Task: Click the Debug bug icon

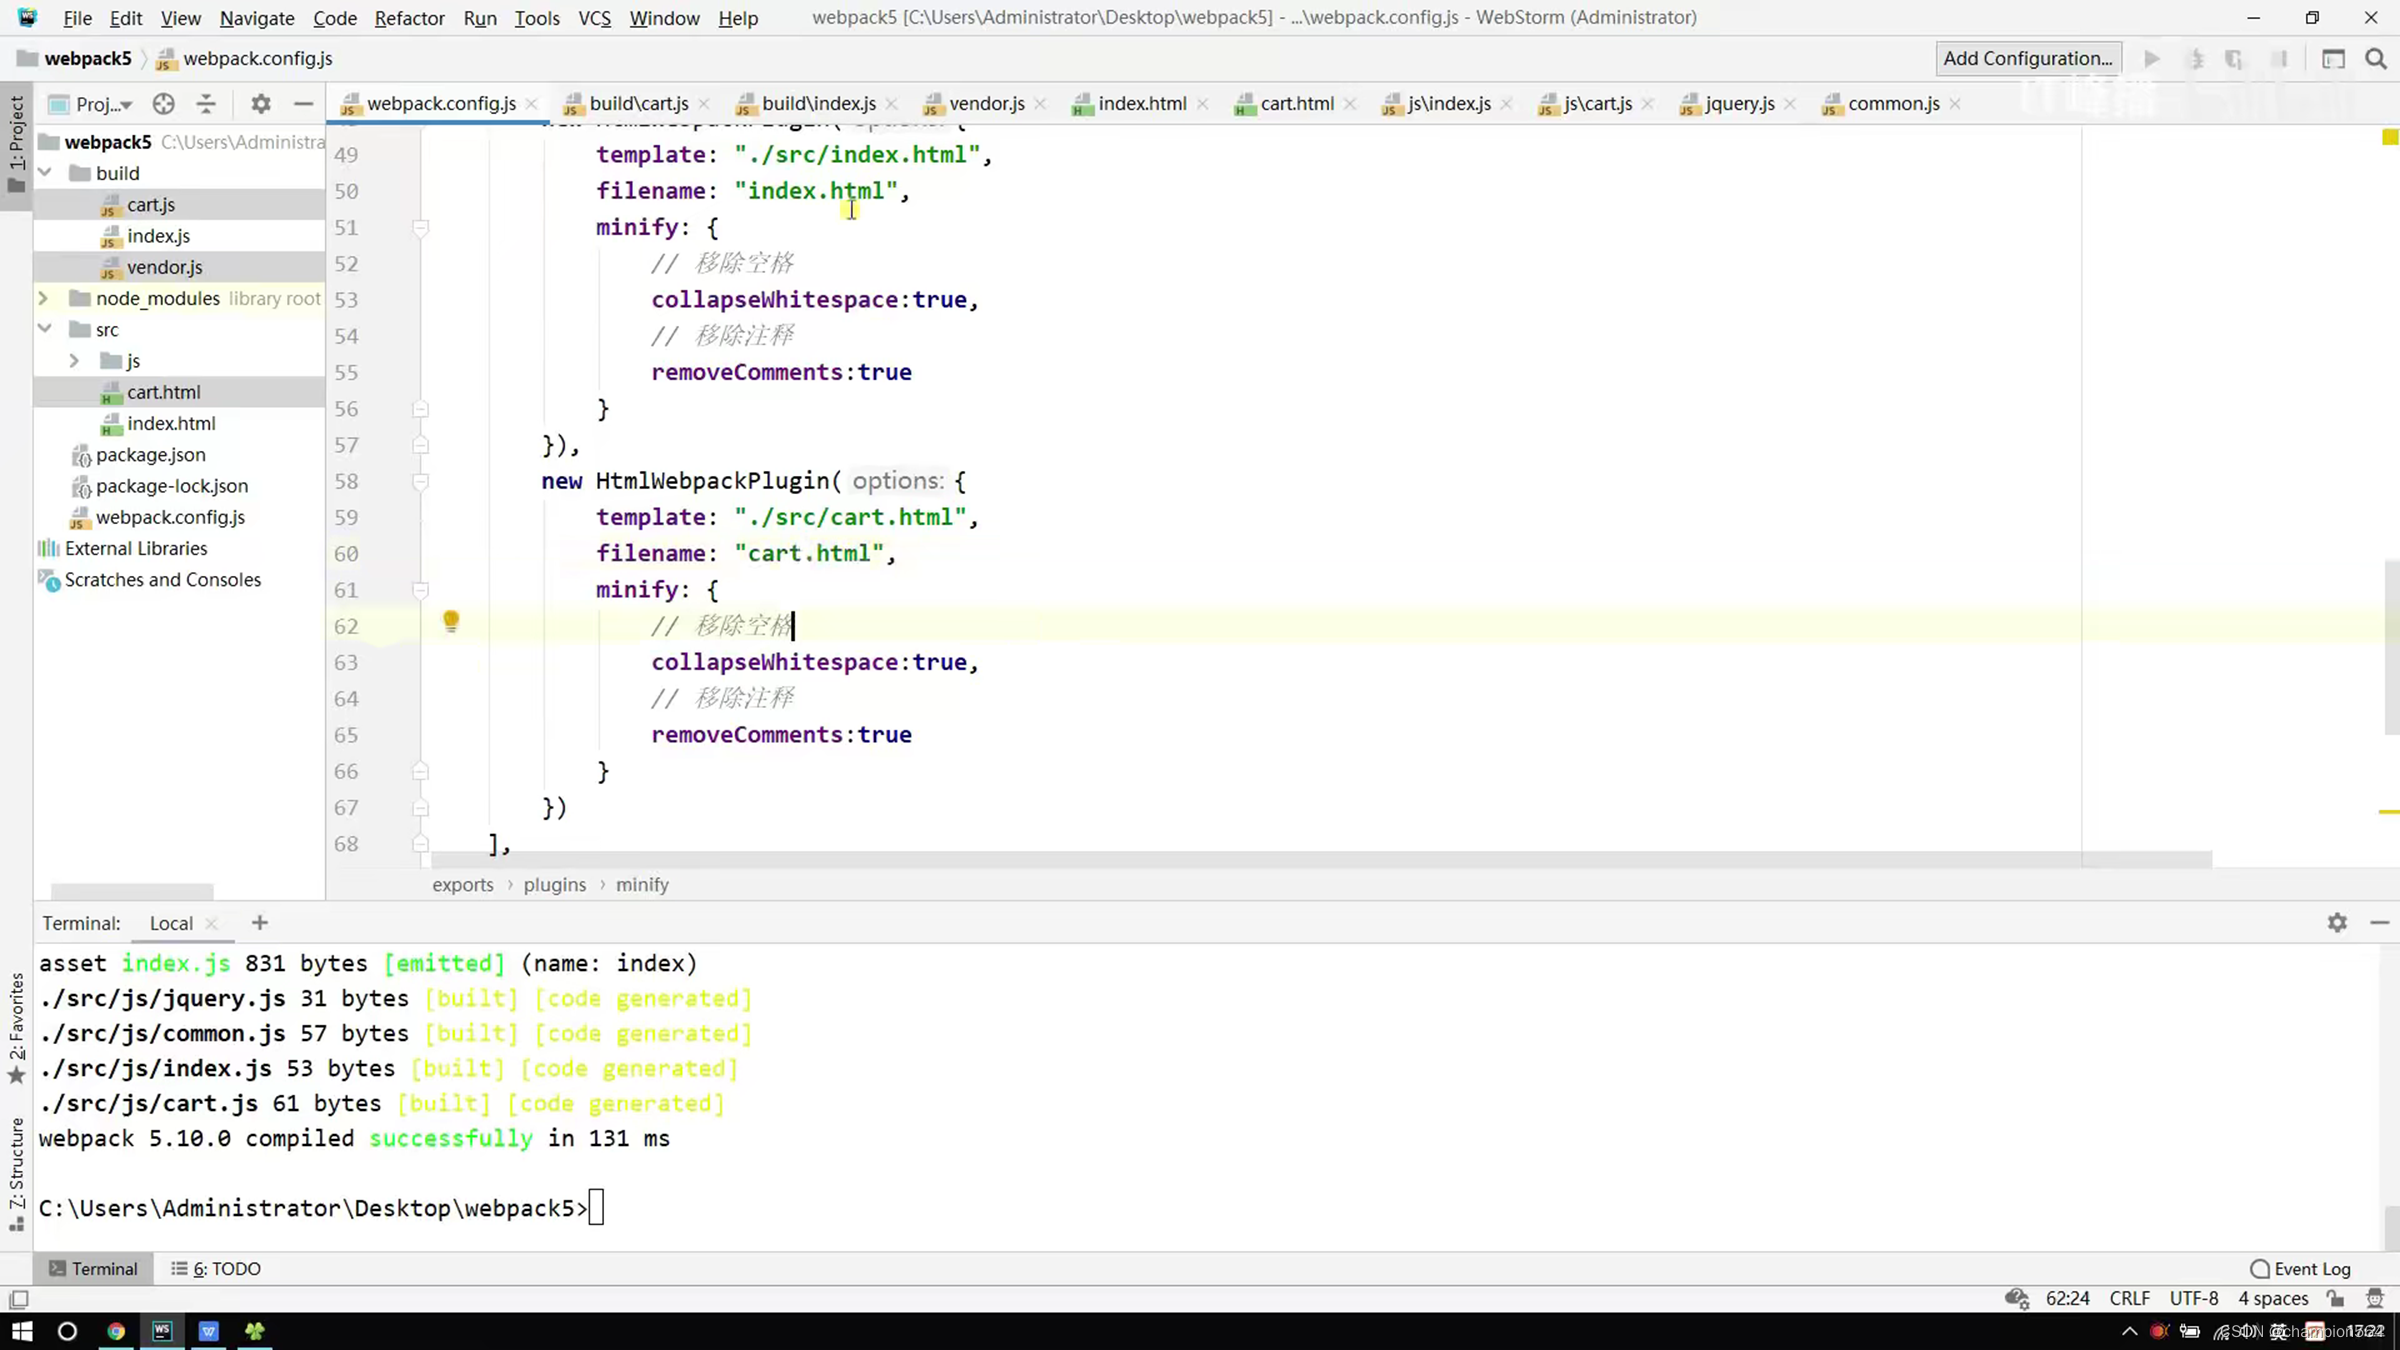Action: 2197,59
